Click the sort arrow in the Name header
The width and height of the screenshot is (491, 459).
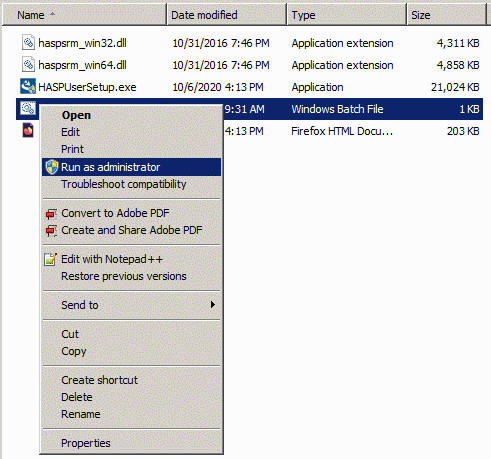(52, 14)
